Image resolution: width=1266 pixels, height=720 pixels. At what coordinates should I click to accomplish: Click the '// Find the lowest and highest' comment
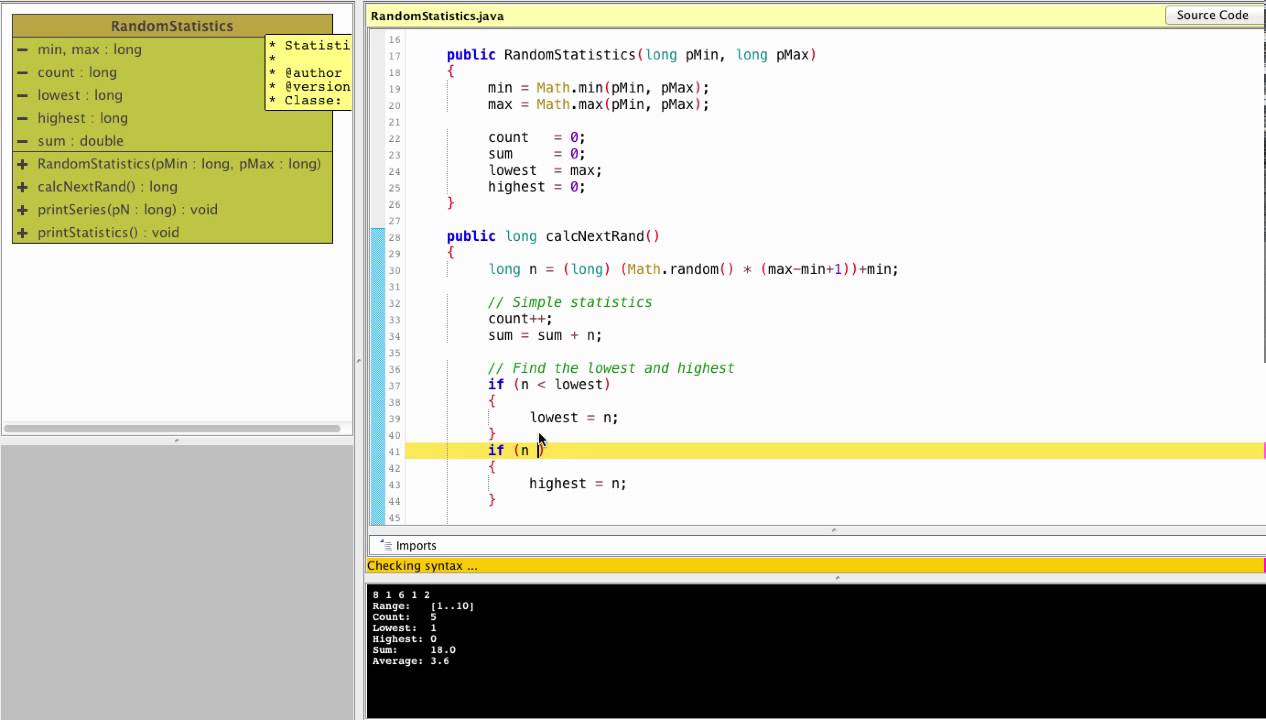click(x=611, y=368)
